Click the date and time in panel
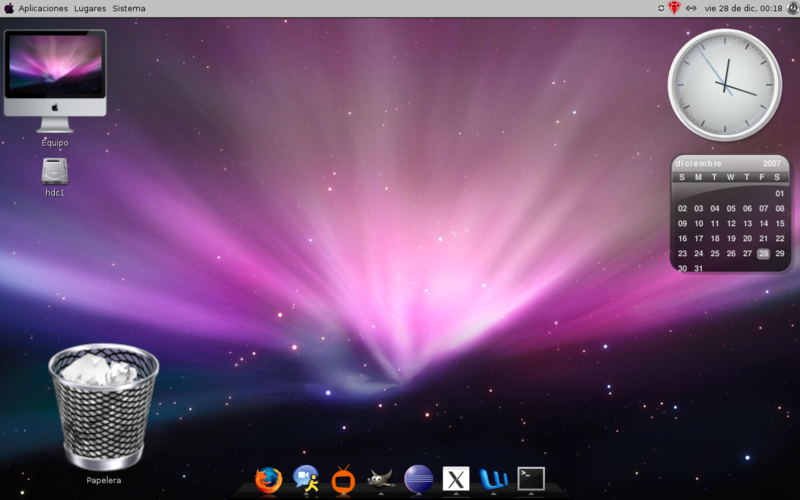 743,8
